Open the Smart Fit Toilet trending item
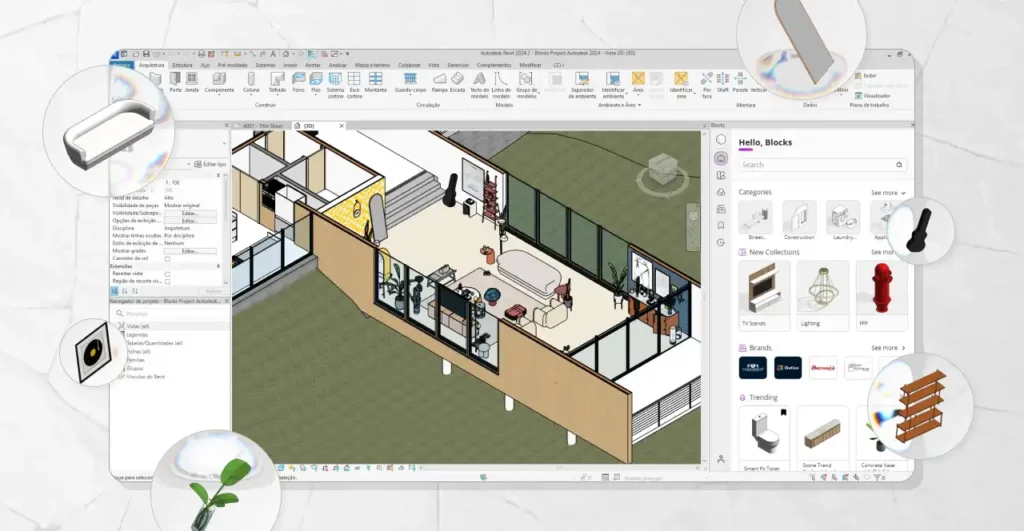Screen dimensions: 1024x531 pyautogui.click(x=764, y=438)
